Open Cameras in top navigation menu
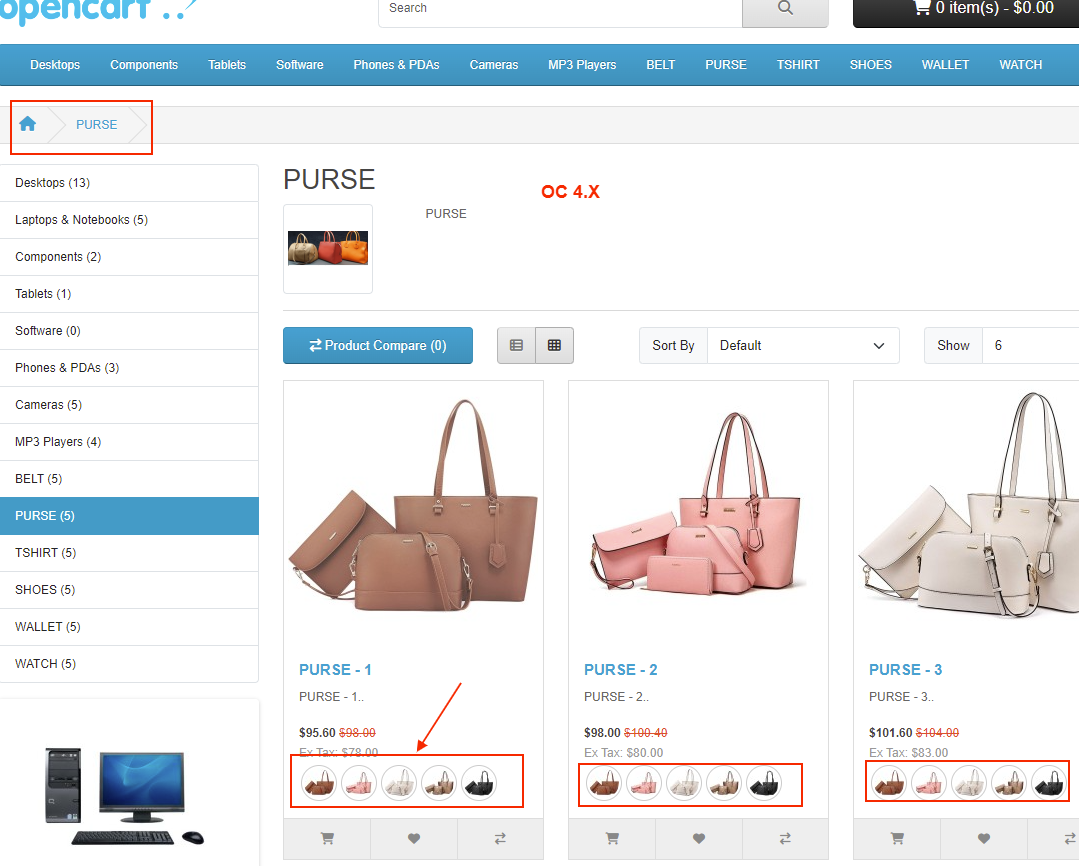This screenshot has width=1079, height=866. [x=494, y=65]
